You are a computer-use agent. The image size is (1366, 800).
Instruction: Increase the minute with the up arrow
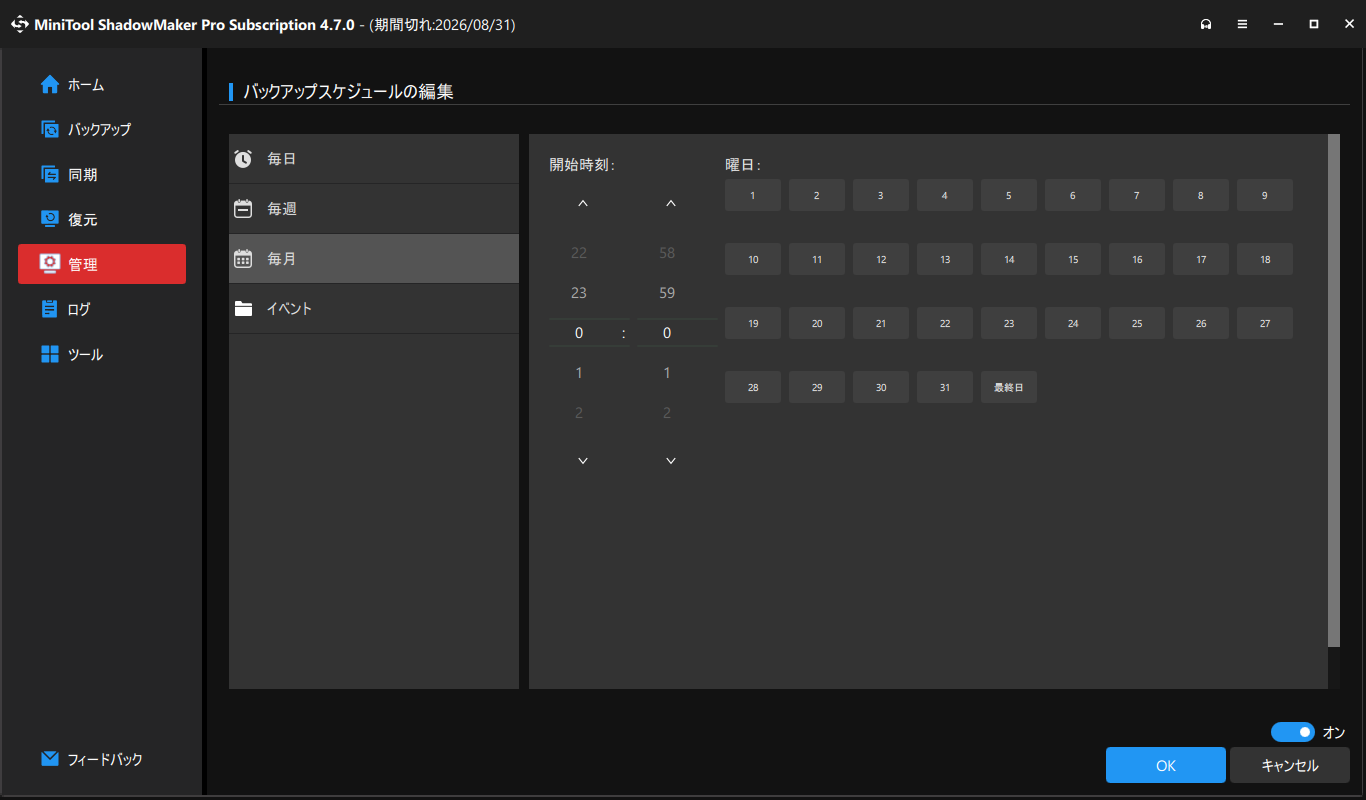click(x=671, y=203)
